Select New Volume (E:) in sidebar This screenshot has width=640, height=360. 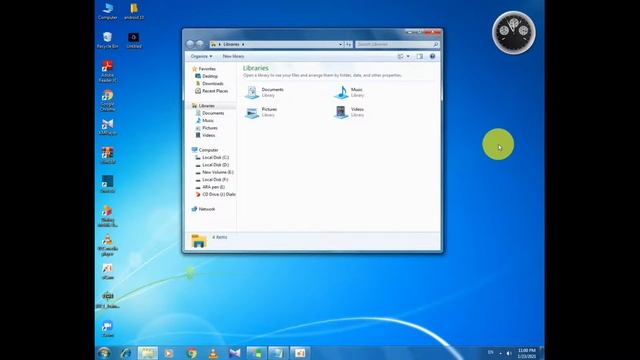tap(214, 172)
